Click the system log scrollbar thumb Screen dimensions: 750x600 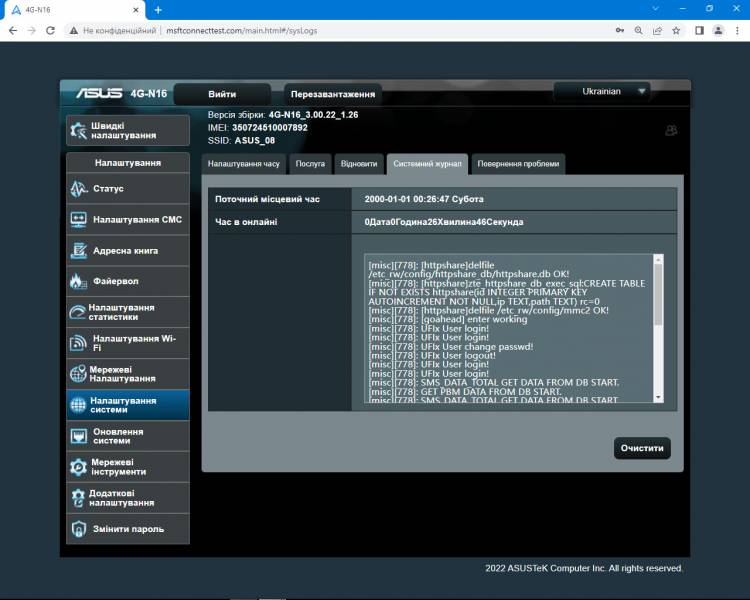(x=659, y=294)
